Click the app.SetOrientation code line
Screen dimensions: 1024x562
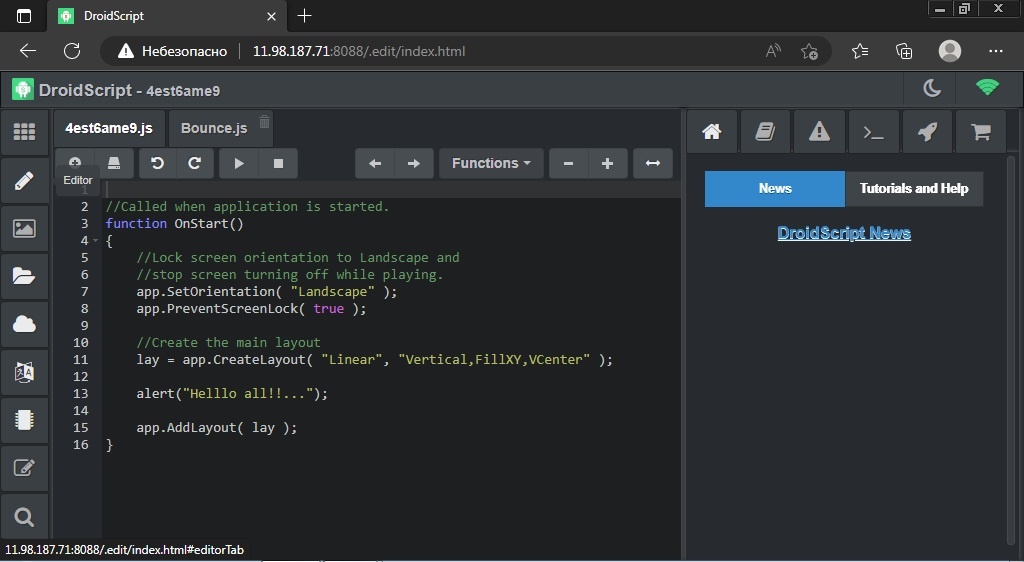click(x=266, y=292)
